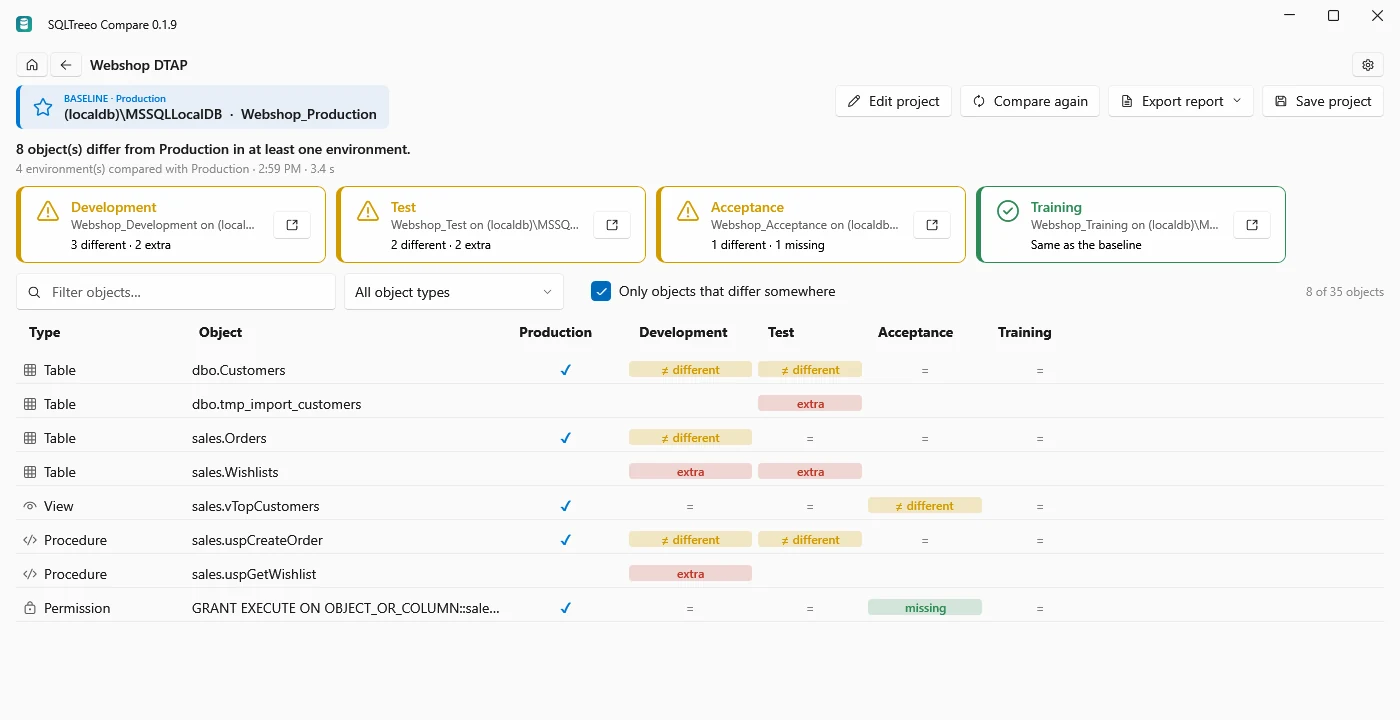The height and width of the screenshot is (720, 1400).
Task: Click the baseline star icon
Action: pyautogui.click(x=43, y=107)
